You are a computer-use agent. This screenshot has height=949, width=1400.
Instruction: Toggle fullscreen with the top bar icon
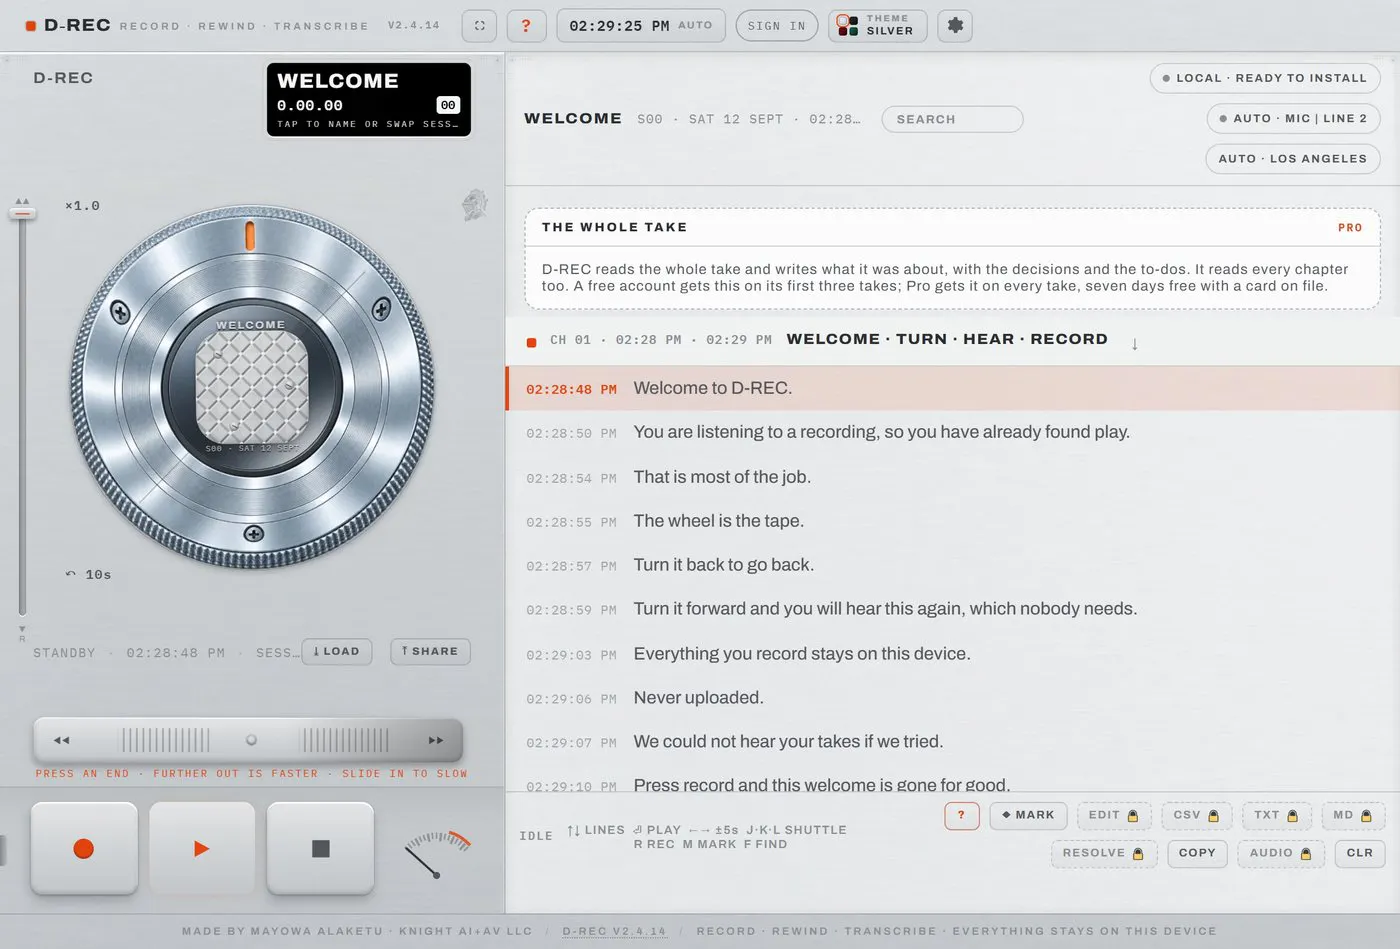pos(479,26)
